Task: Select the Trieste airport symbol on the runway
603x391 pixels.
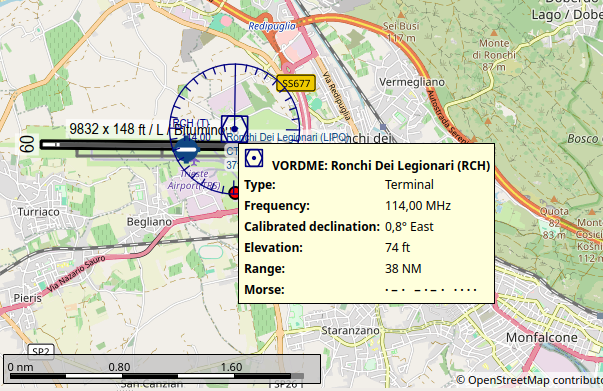Action: coord(186,149)
